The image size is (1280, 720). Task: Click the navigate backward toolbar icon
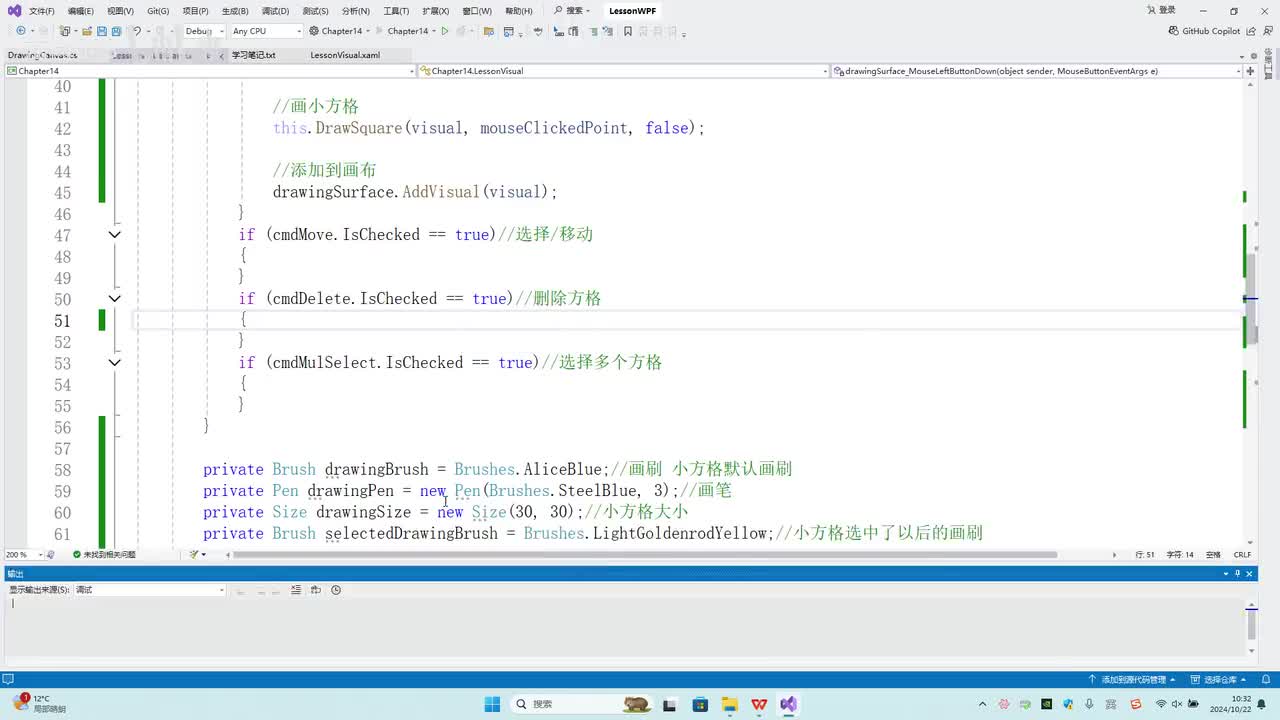click(x=20, y=31)
